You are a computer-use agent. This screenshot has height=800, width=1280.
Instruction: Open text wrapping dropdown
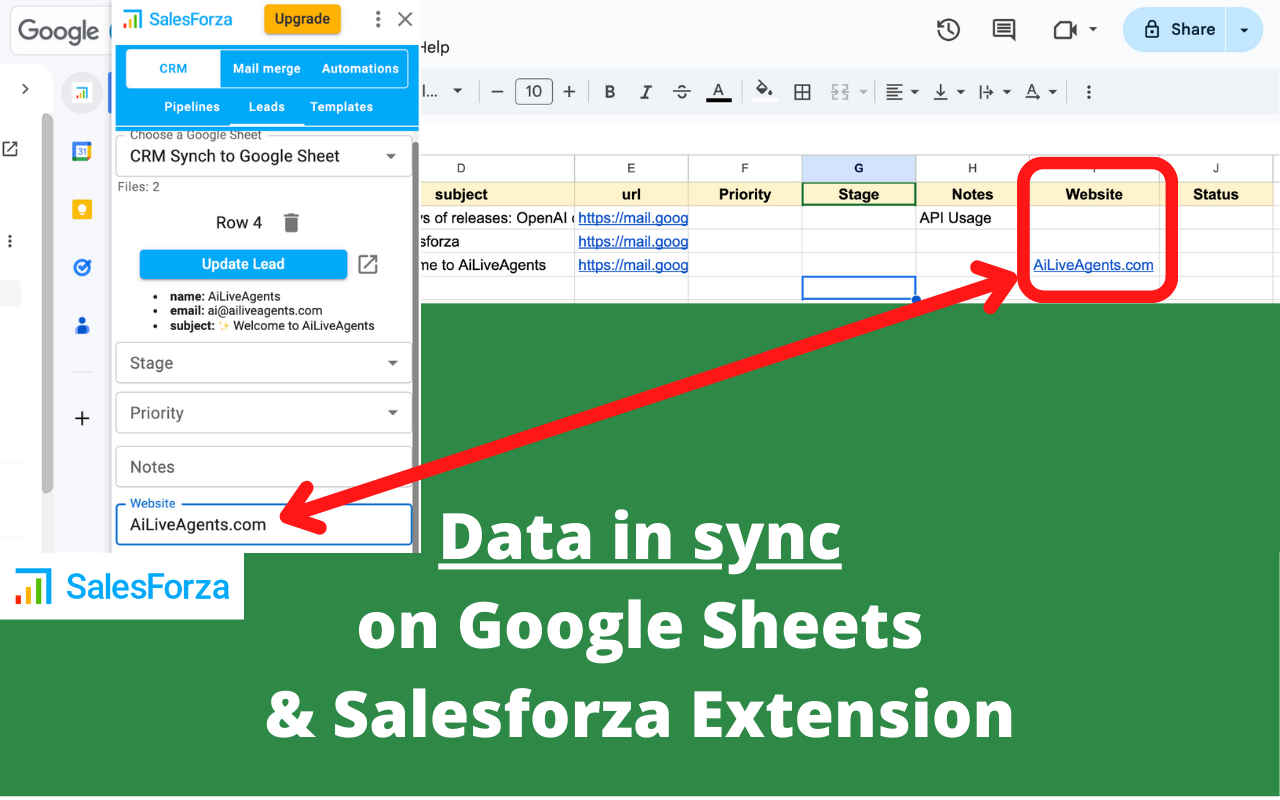[x=995, y=92]
